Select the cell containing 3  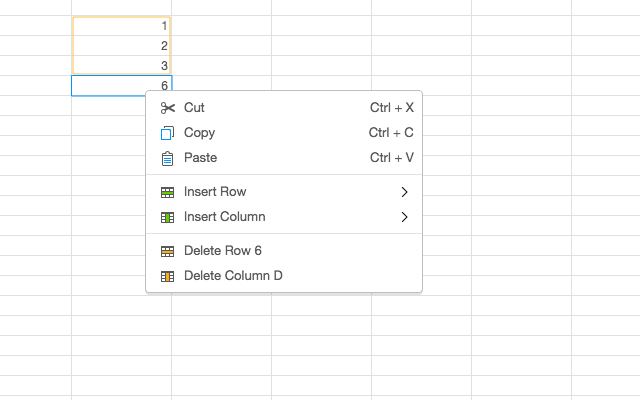coord(121,66)
